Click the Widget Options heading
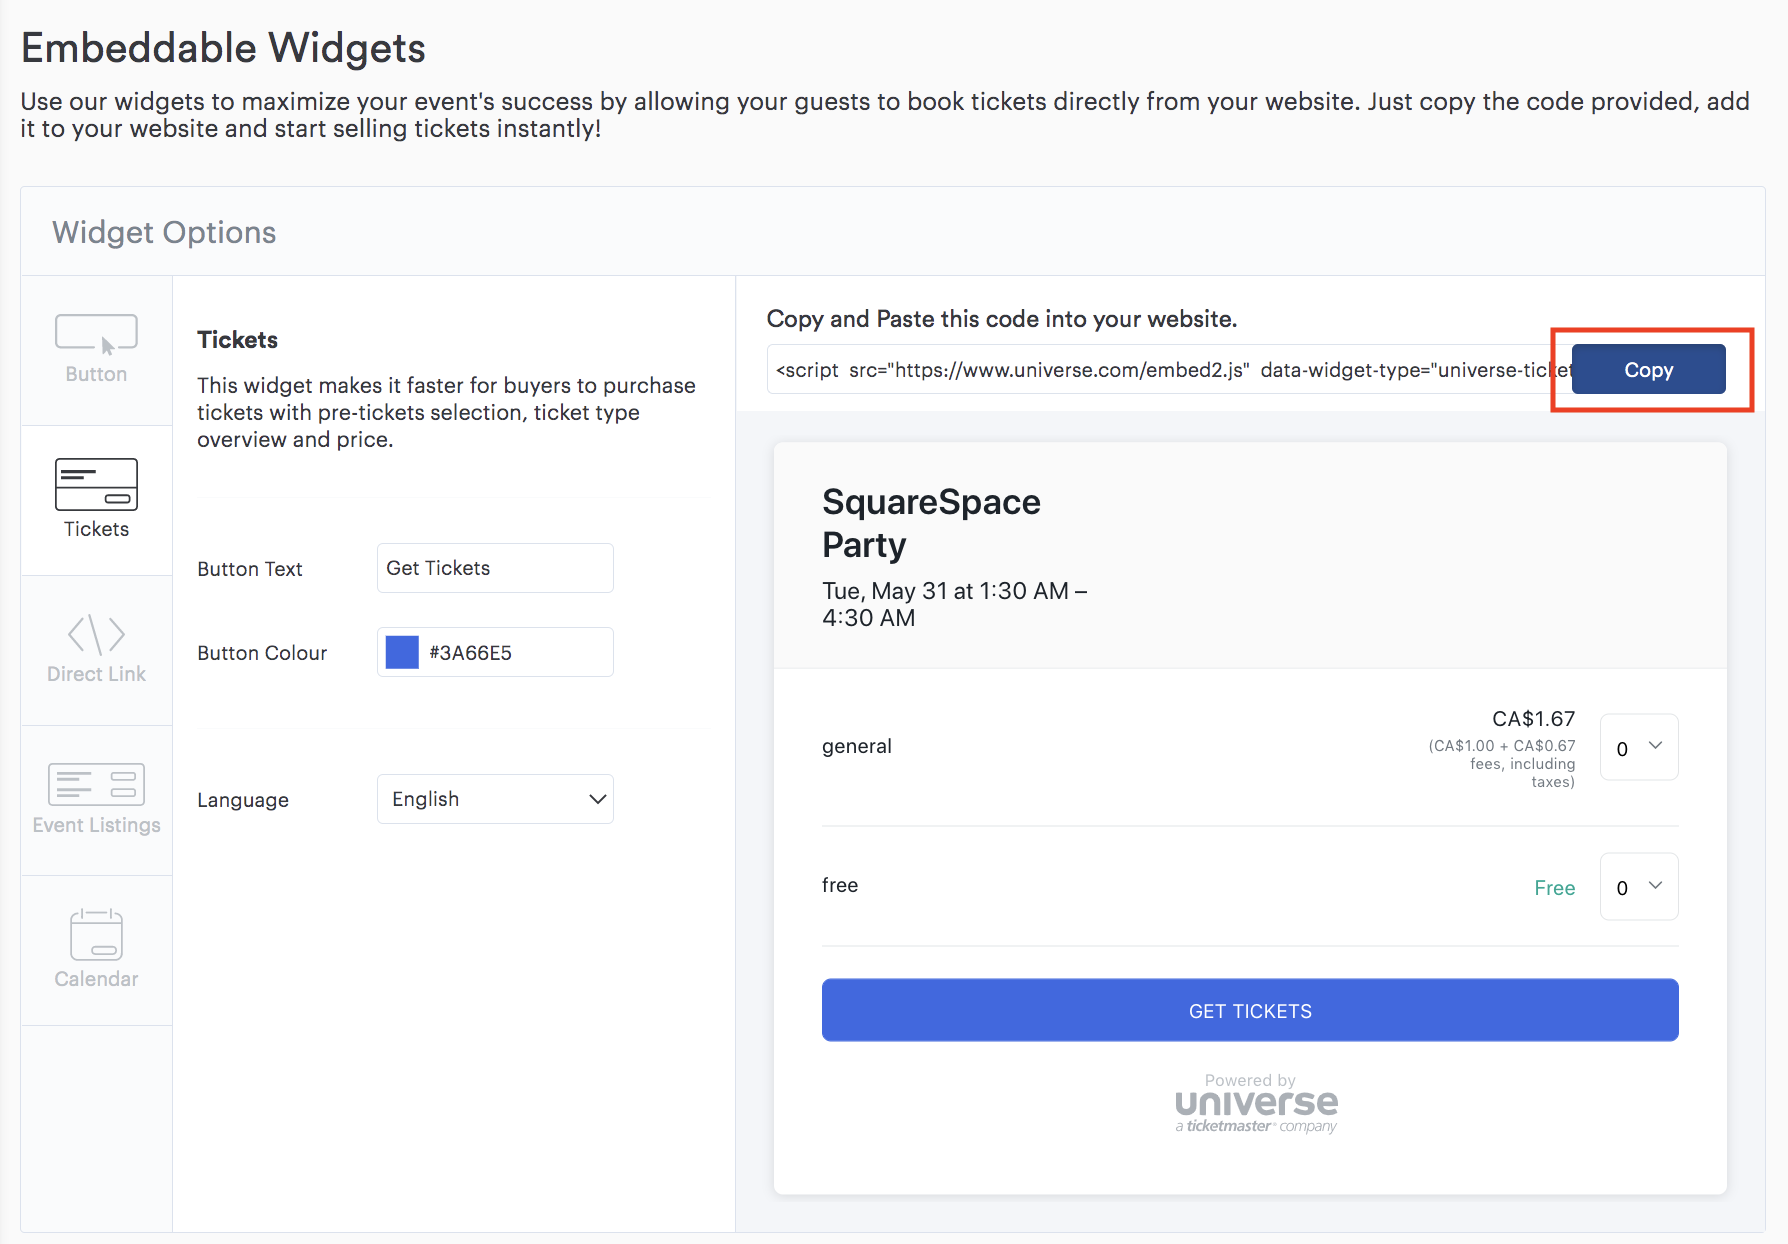Screen dimensions: 1788x1244 point(164,232)
